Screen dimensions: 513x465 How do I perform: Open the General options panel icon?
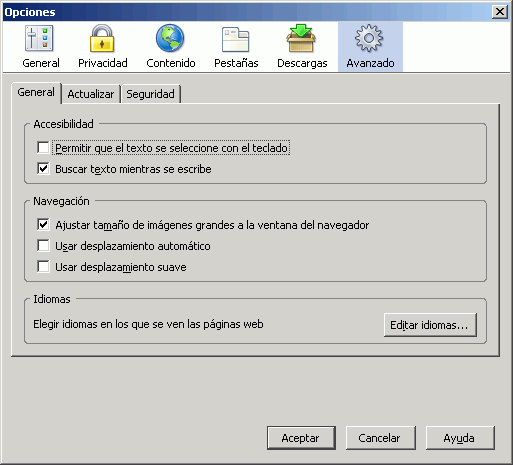pos(40,47)
